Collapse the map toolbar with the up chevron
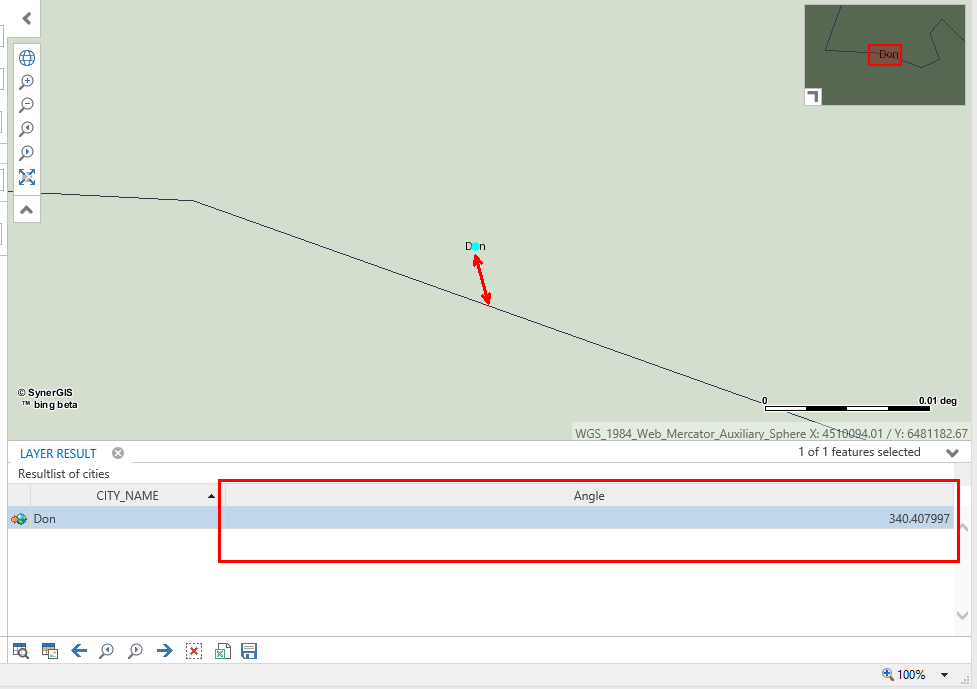This screenshot has width=977, height=689. (x=26, y=209)
